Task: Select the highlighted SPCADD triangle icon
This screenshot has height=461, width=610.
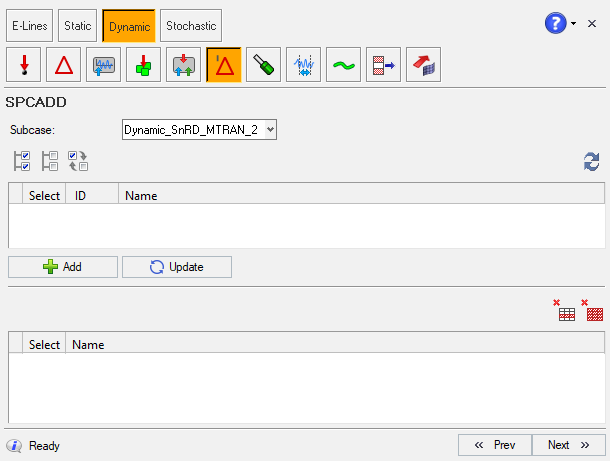Action: [x=224, y=65]
